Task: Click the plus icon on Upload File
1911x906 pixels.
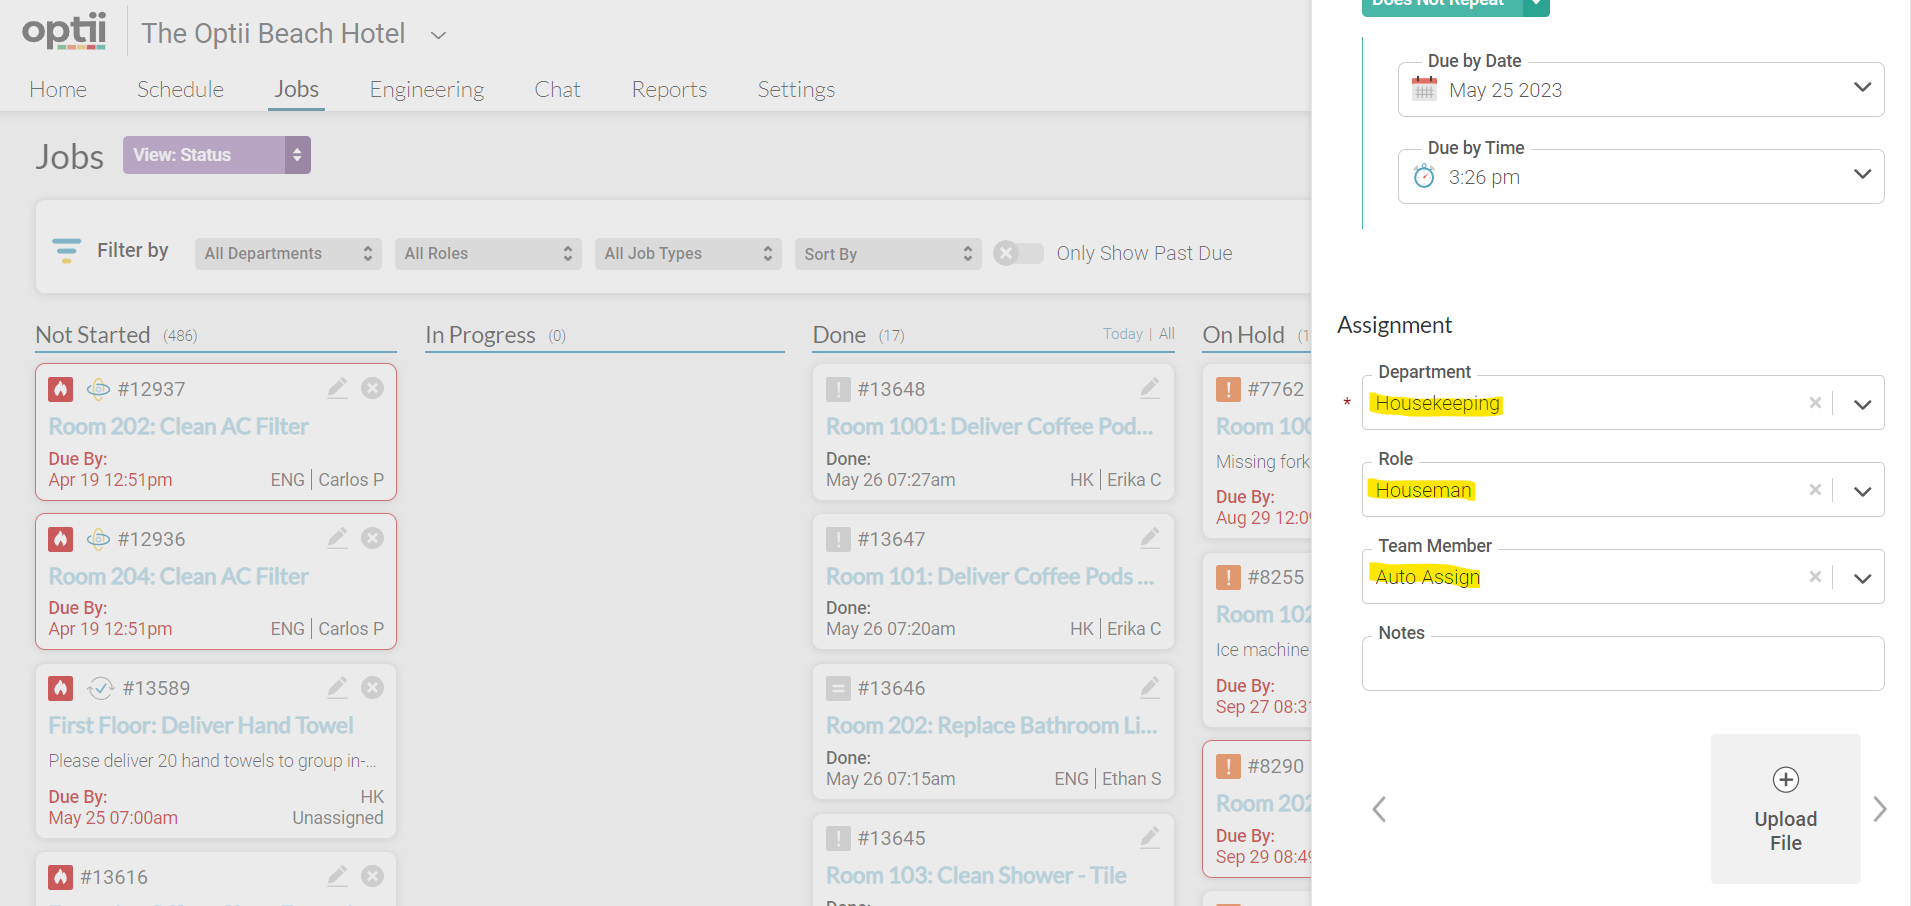Action: coord(1786,779)
